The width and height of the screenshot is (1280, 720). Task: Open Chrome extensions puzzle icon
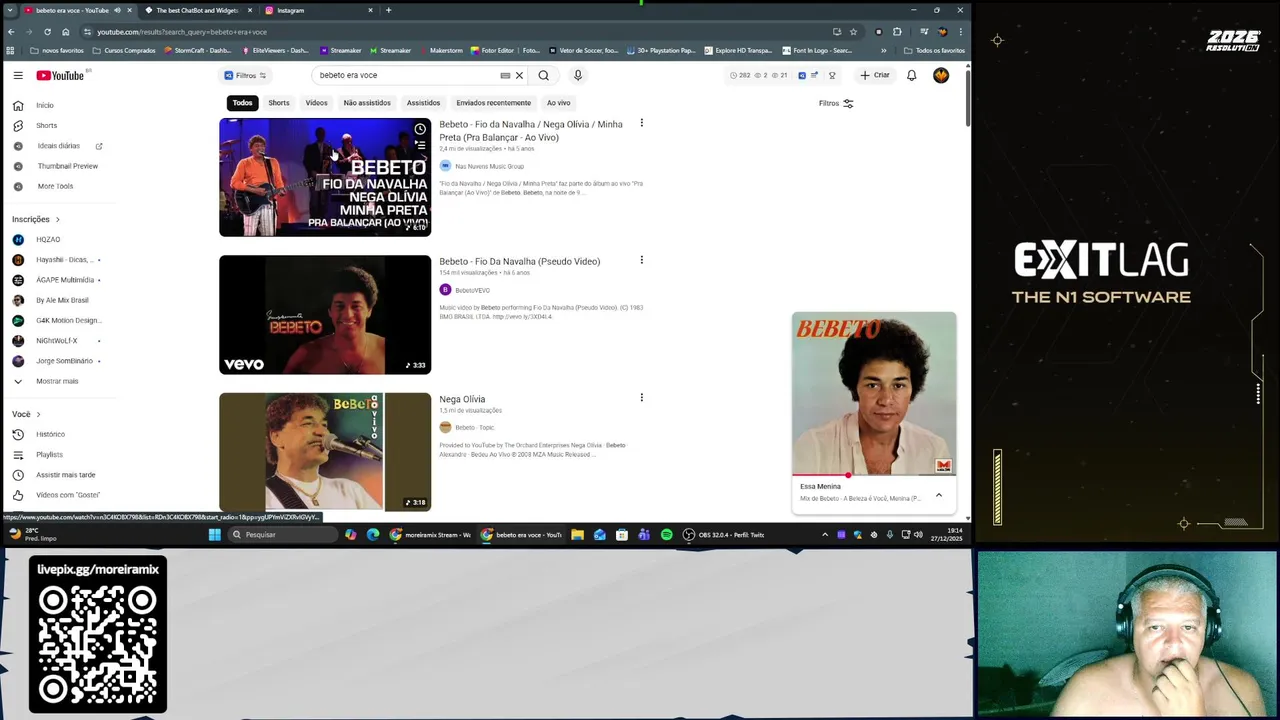897,31
